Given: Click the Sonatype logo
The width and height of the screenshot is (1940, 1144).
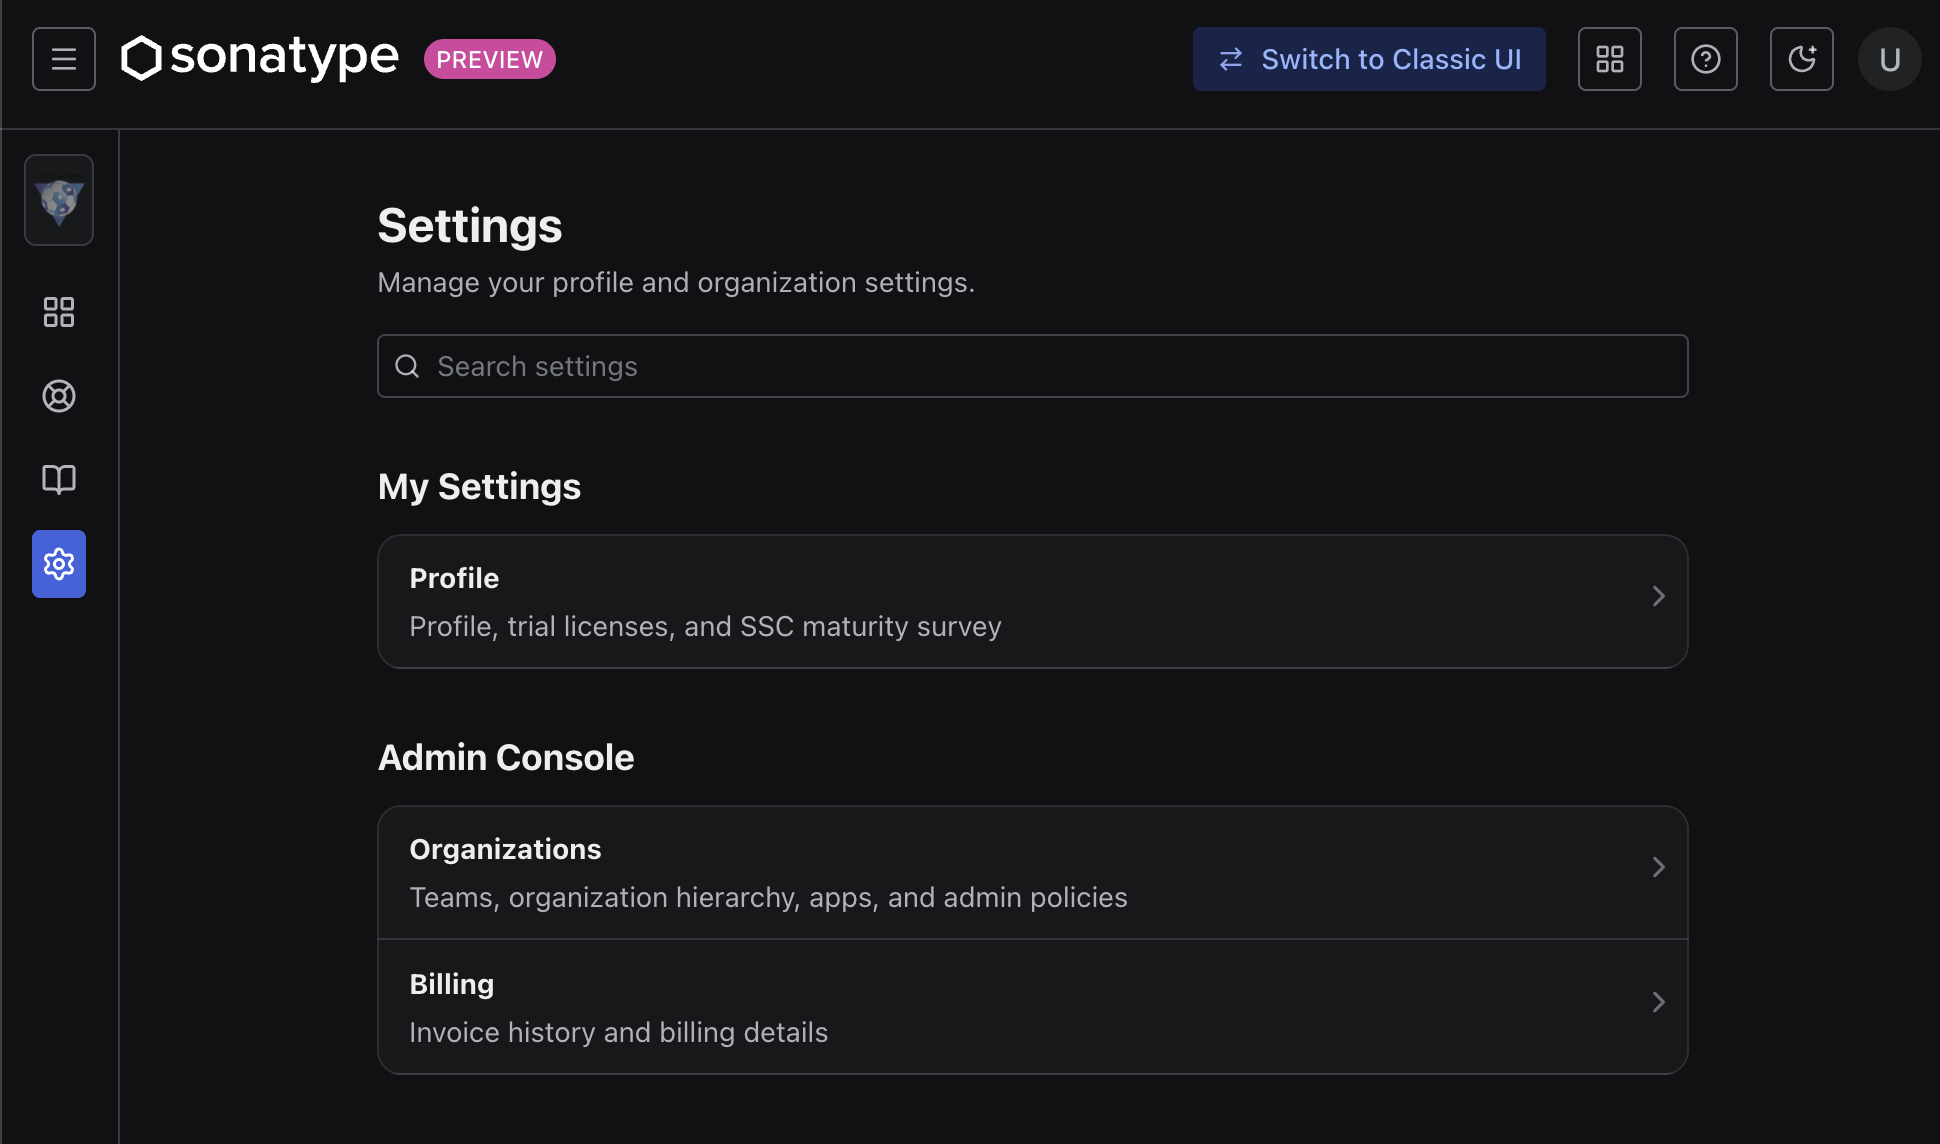Looking at the screenshot, I should 260,58.
